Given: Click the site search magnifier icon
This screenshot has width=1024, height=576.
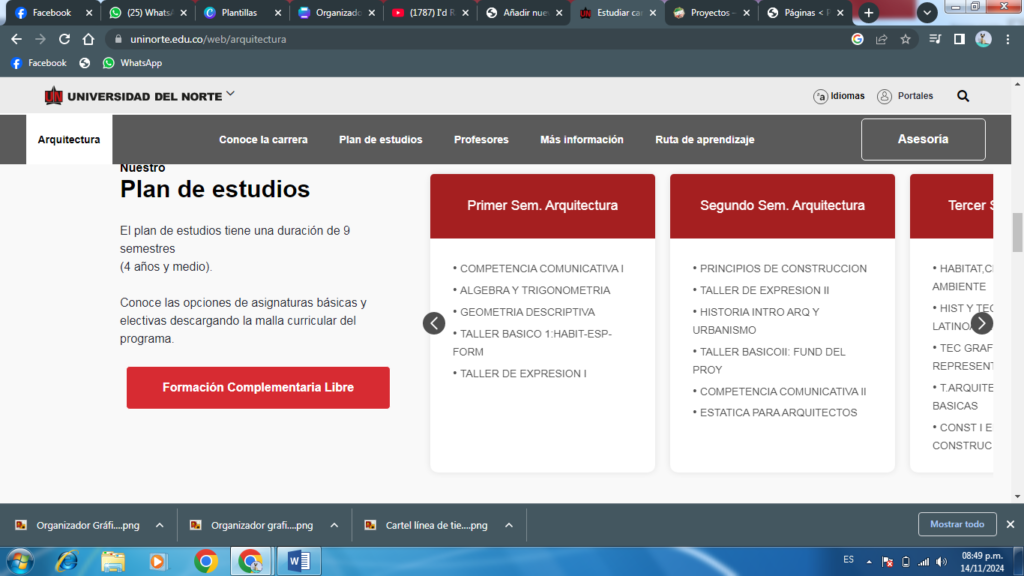Looking at the screenshot, I should click(x=963, y=96).
